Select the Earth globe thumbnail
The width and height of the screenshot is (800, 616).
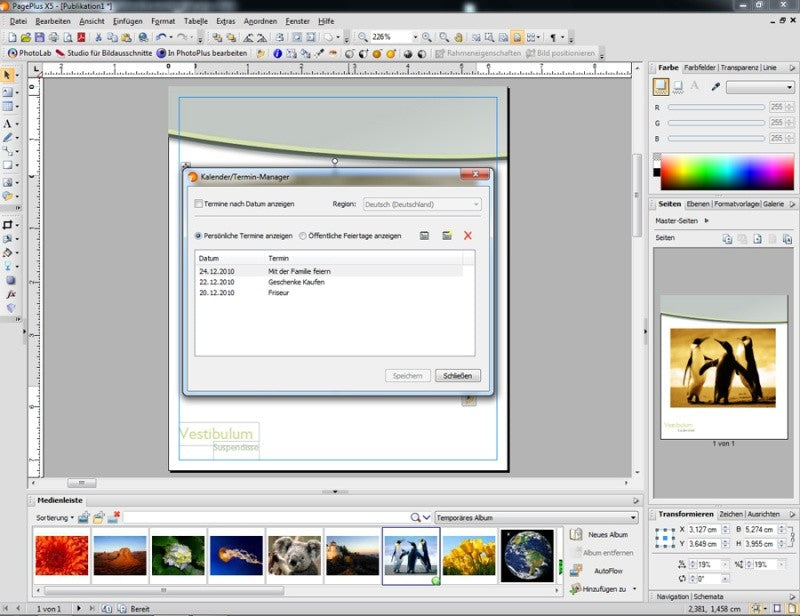click(527, 556)
